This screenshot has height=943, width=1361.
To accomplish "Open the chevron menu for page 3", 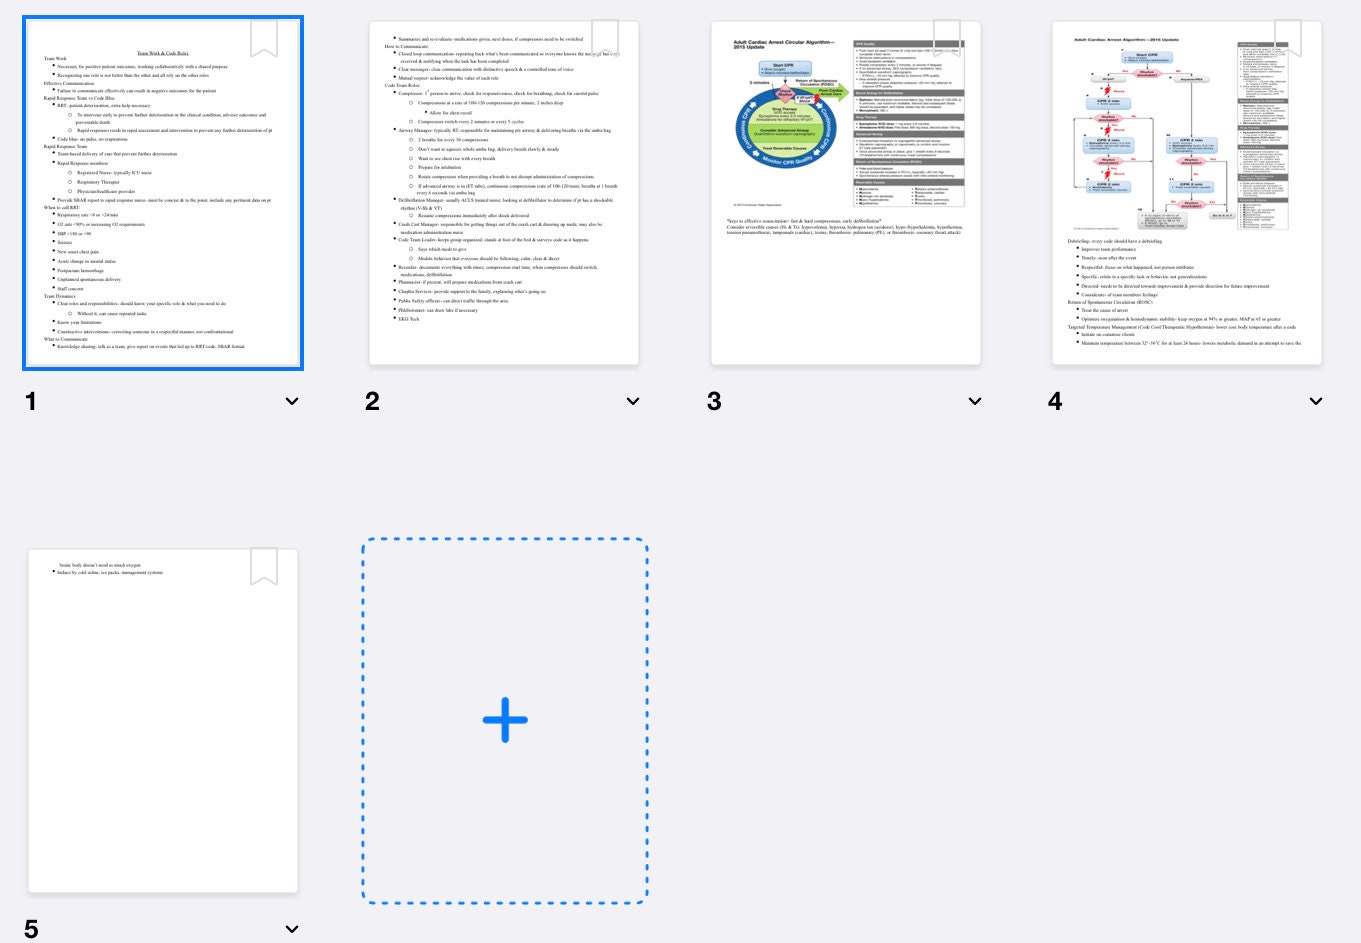I will (975, 401).
